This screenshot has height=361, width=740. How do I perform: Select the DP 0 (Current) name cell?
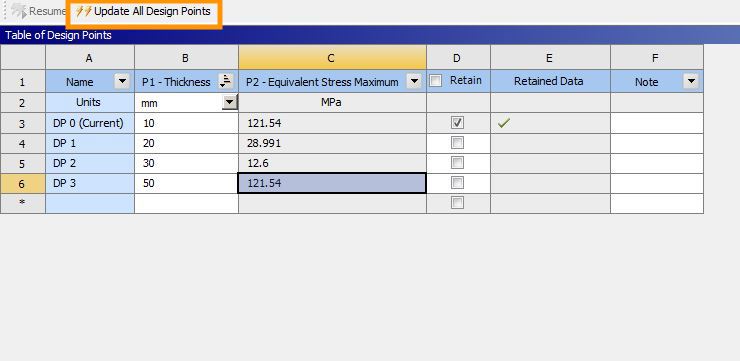pos(90,123)
